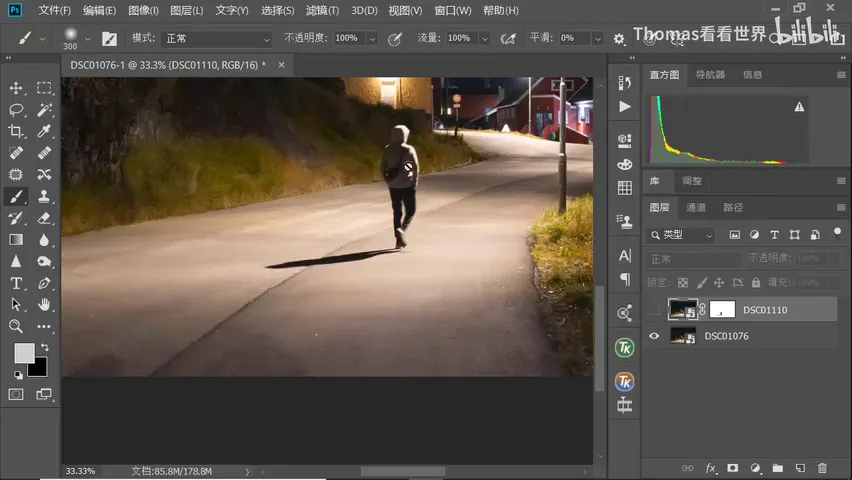Enable airbrush-style build-up
The image size is (852, 480).
(508, 39)
